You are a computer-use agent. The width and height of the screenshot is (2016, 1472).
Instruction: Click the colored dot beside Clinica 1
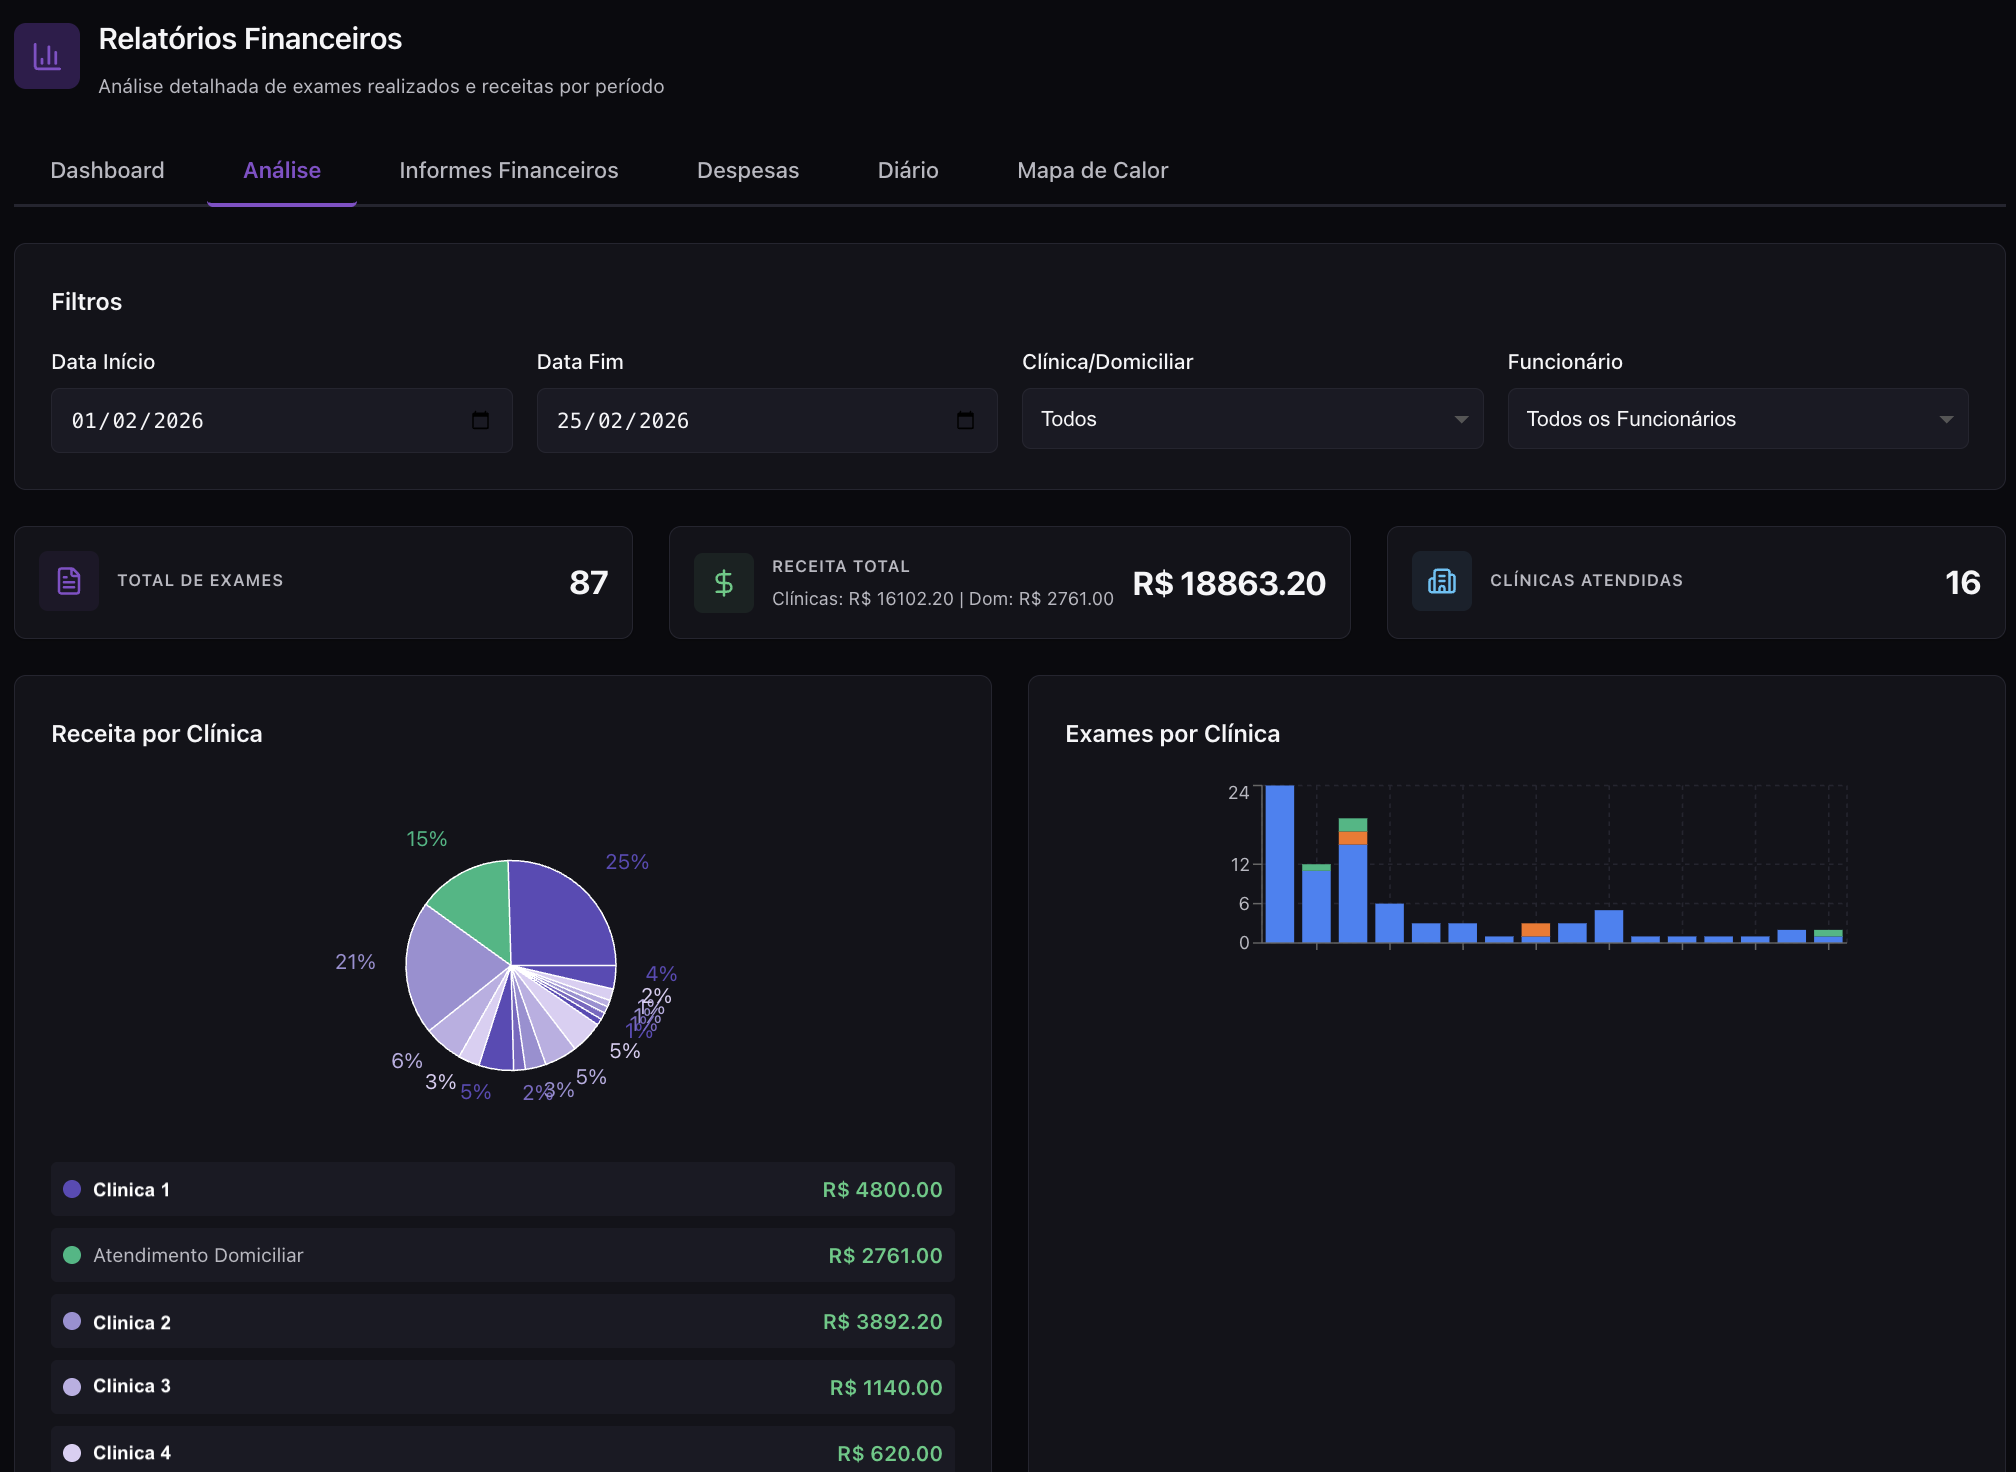coord(70,1189)
